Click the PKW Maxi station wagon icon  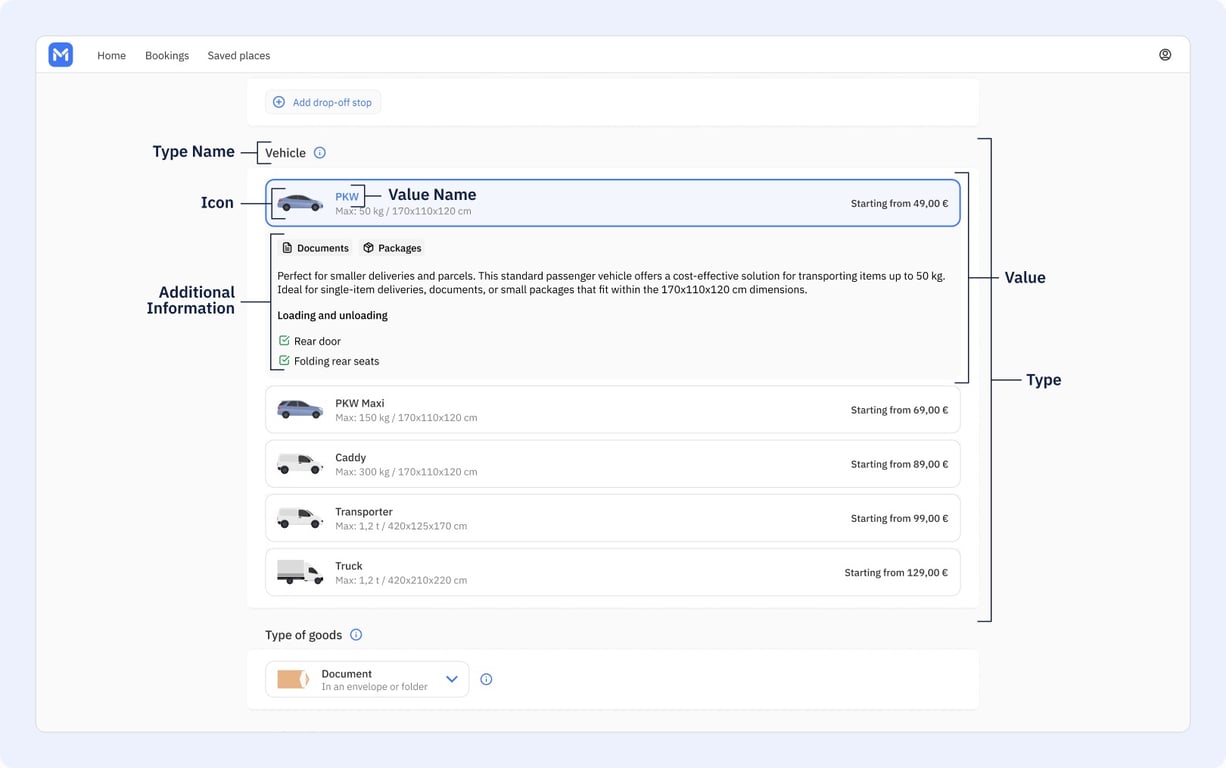pos(300,409)
